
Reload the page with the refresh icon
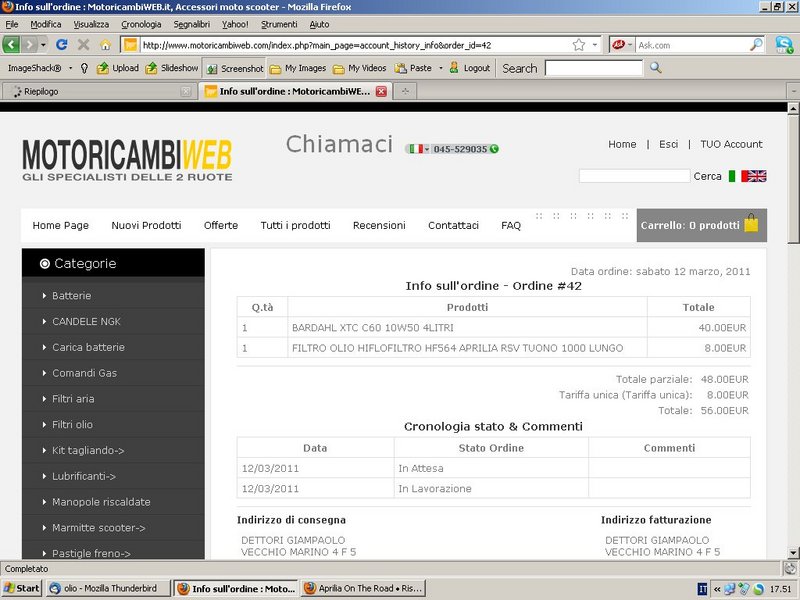pos(62,45)
